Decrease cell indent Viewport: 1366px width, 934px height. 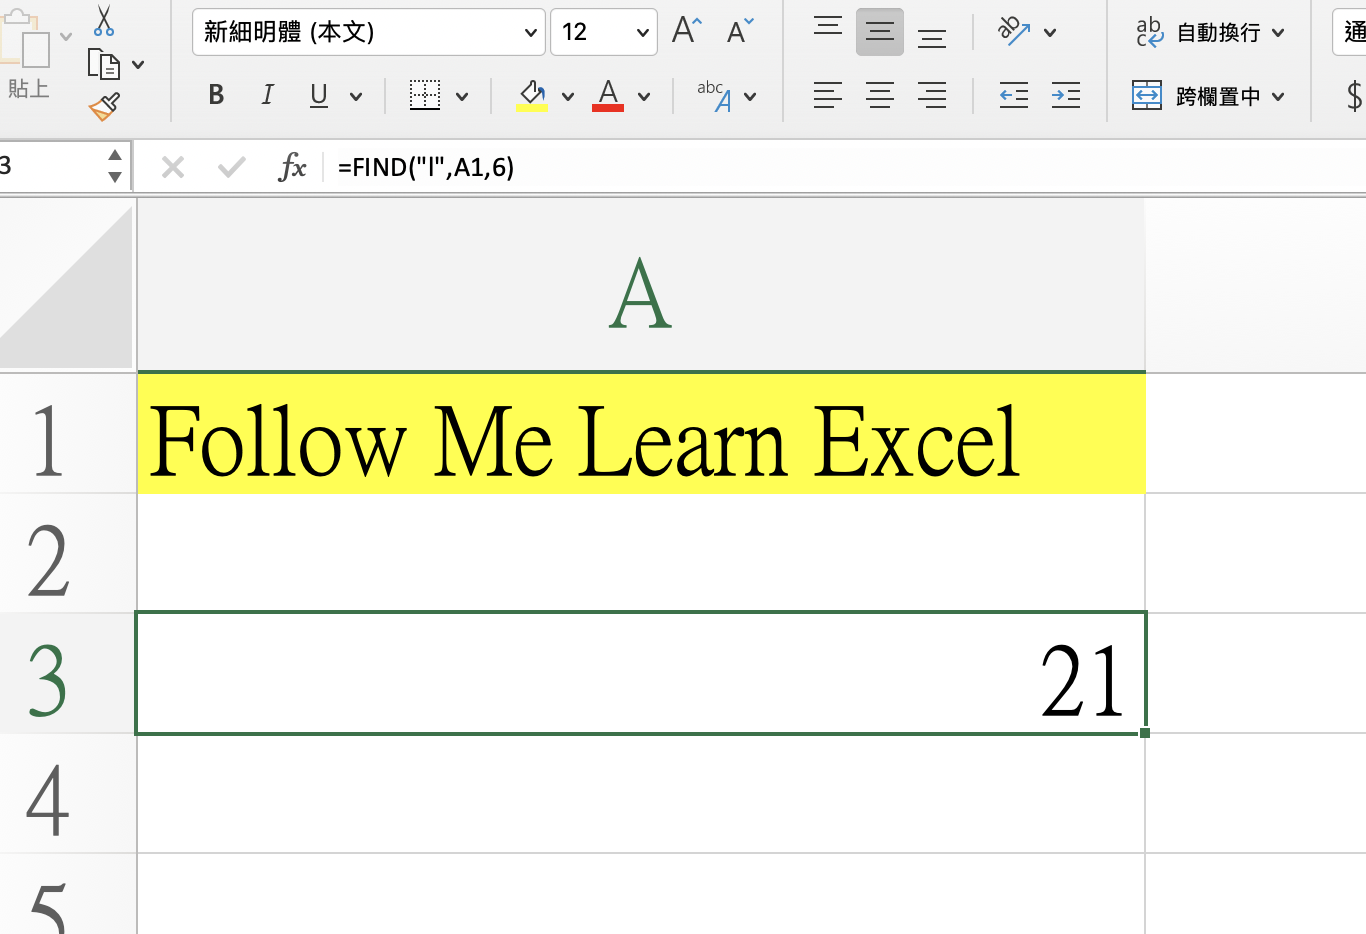(1014, 96)
